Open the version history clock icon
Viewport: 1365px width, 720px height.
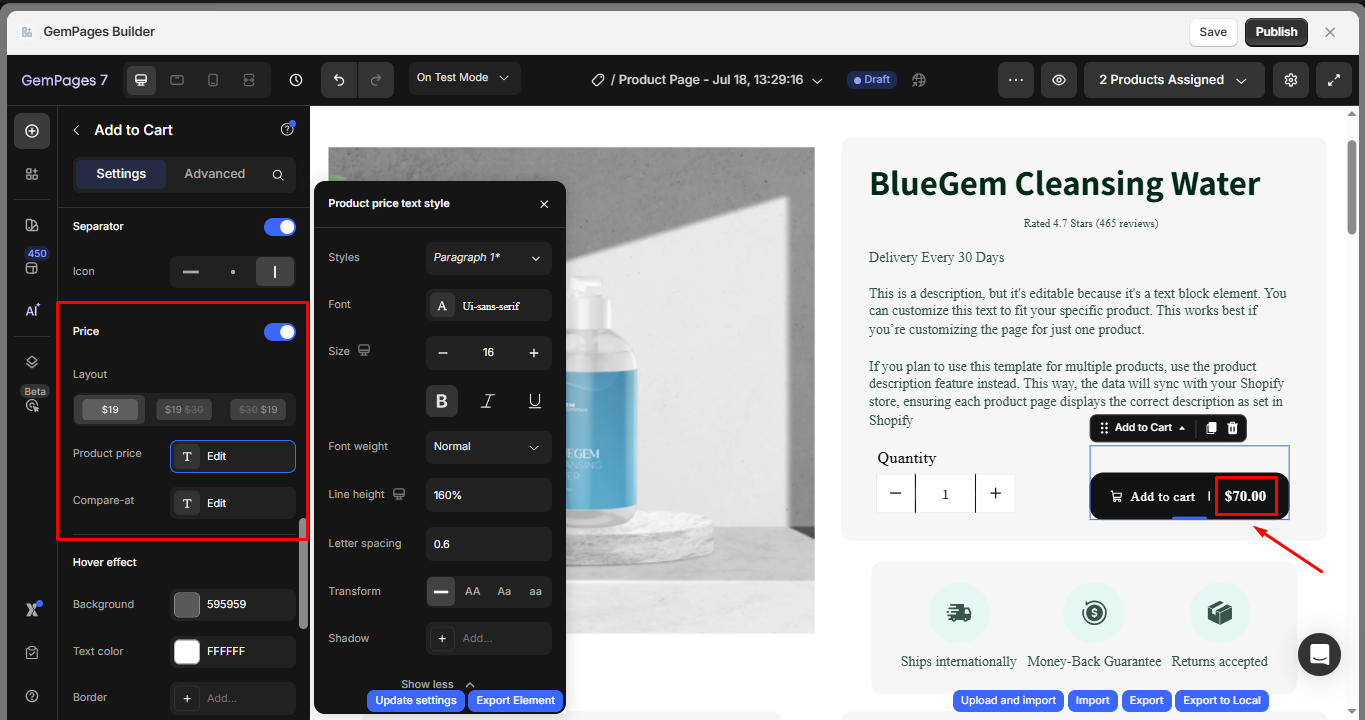click(295, 80)
